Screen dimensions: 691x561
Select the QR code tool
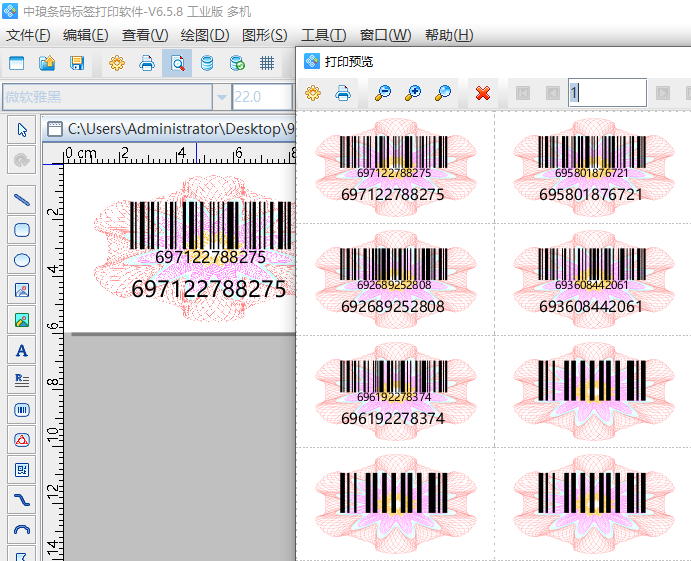point(21,470)
